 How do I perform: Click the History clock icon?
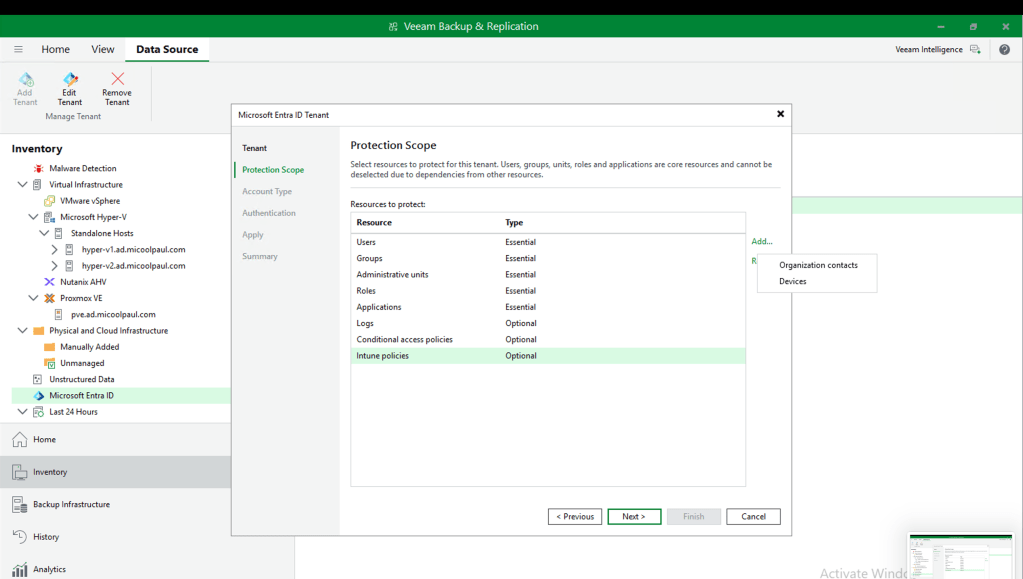(20, 537)
